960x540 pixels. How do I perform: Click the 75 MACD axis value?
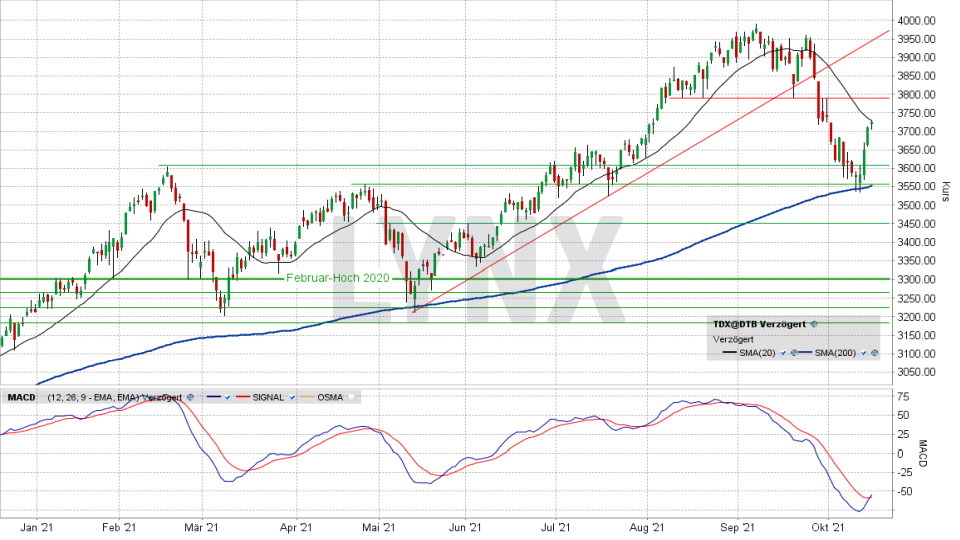click(904, 397)
